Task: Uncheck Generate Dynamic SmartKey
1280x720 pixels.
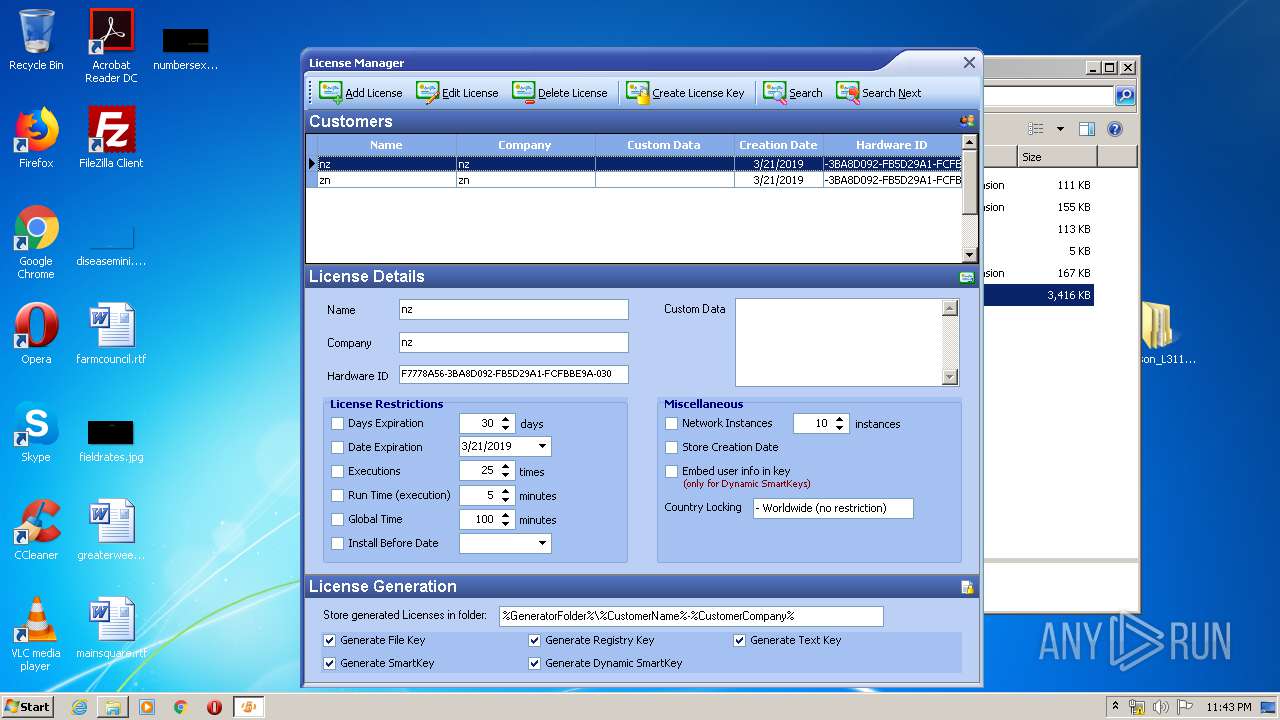Action: tap(534, 664)
